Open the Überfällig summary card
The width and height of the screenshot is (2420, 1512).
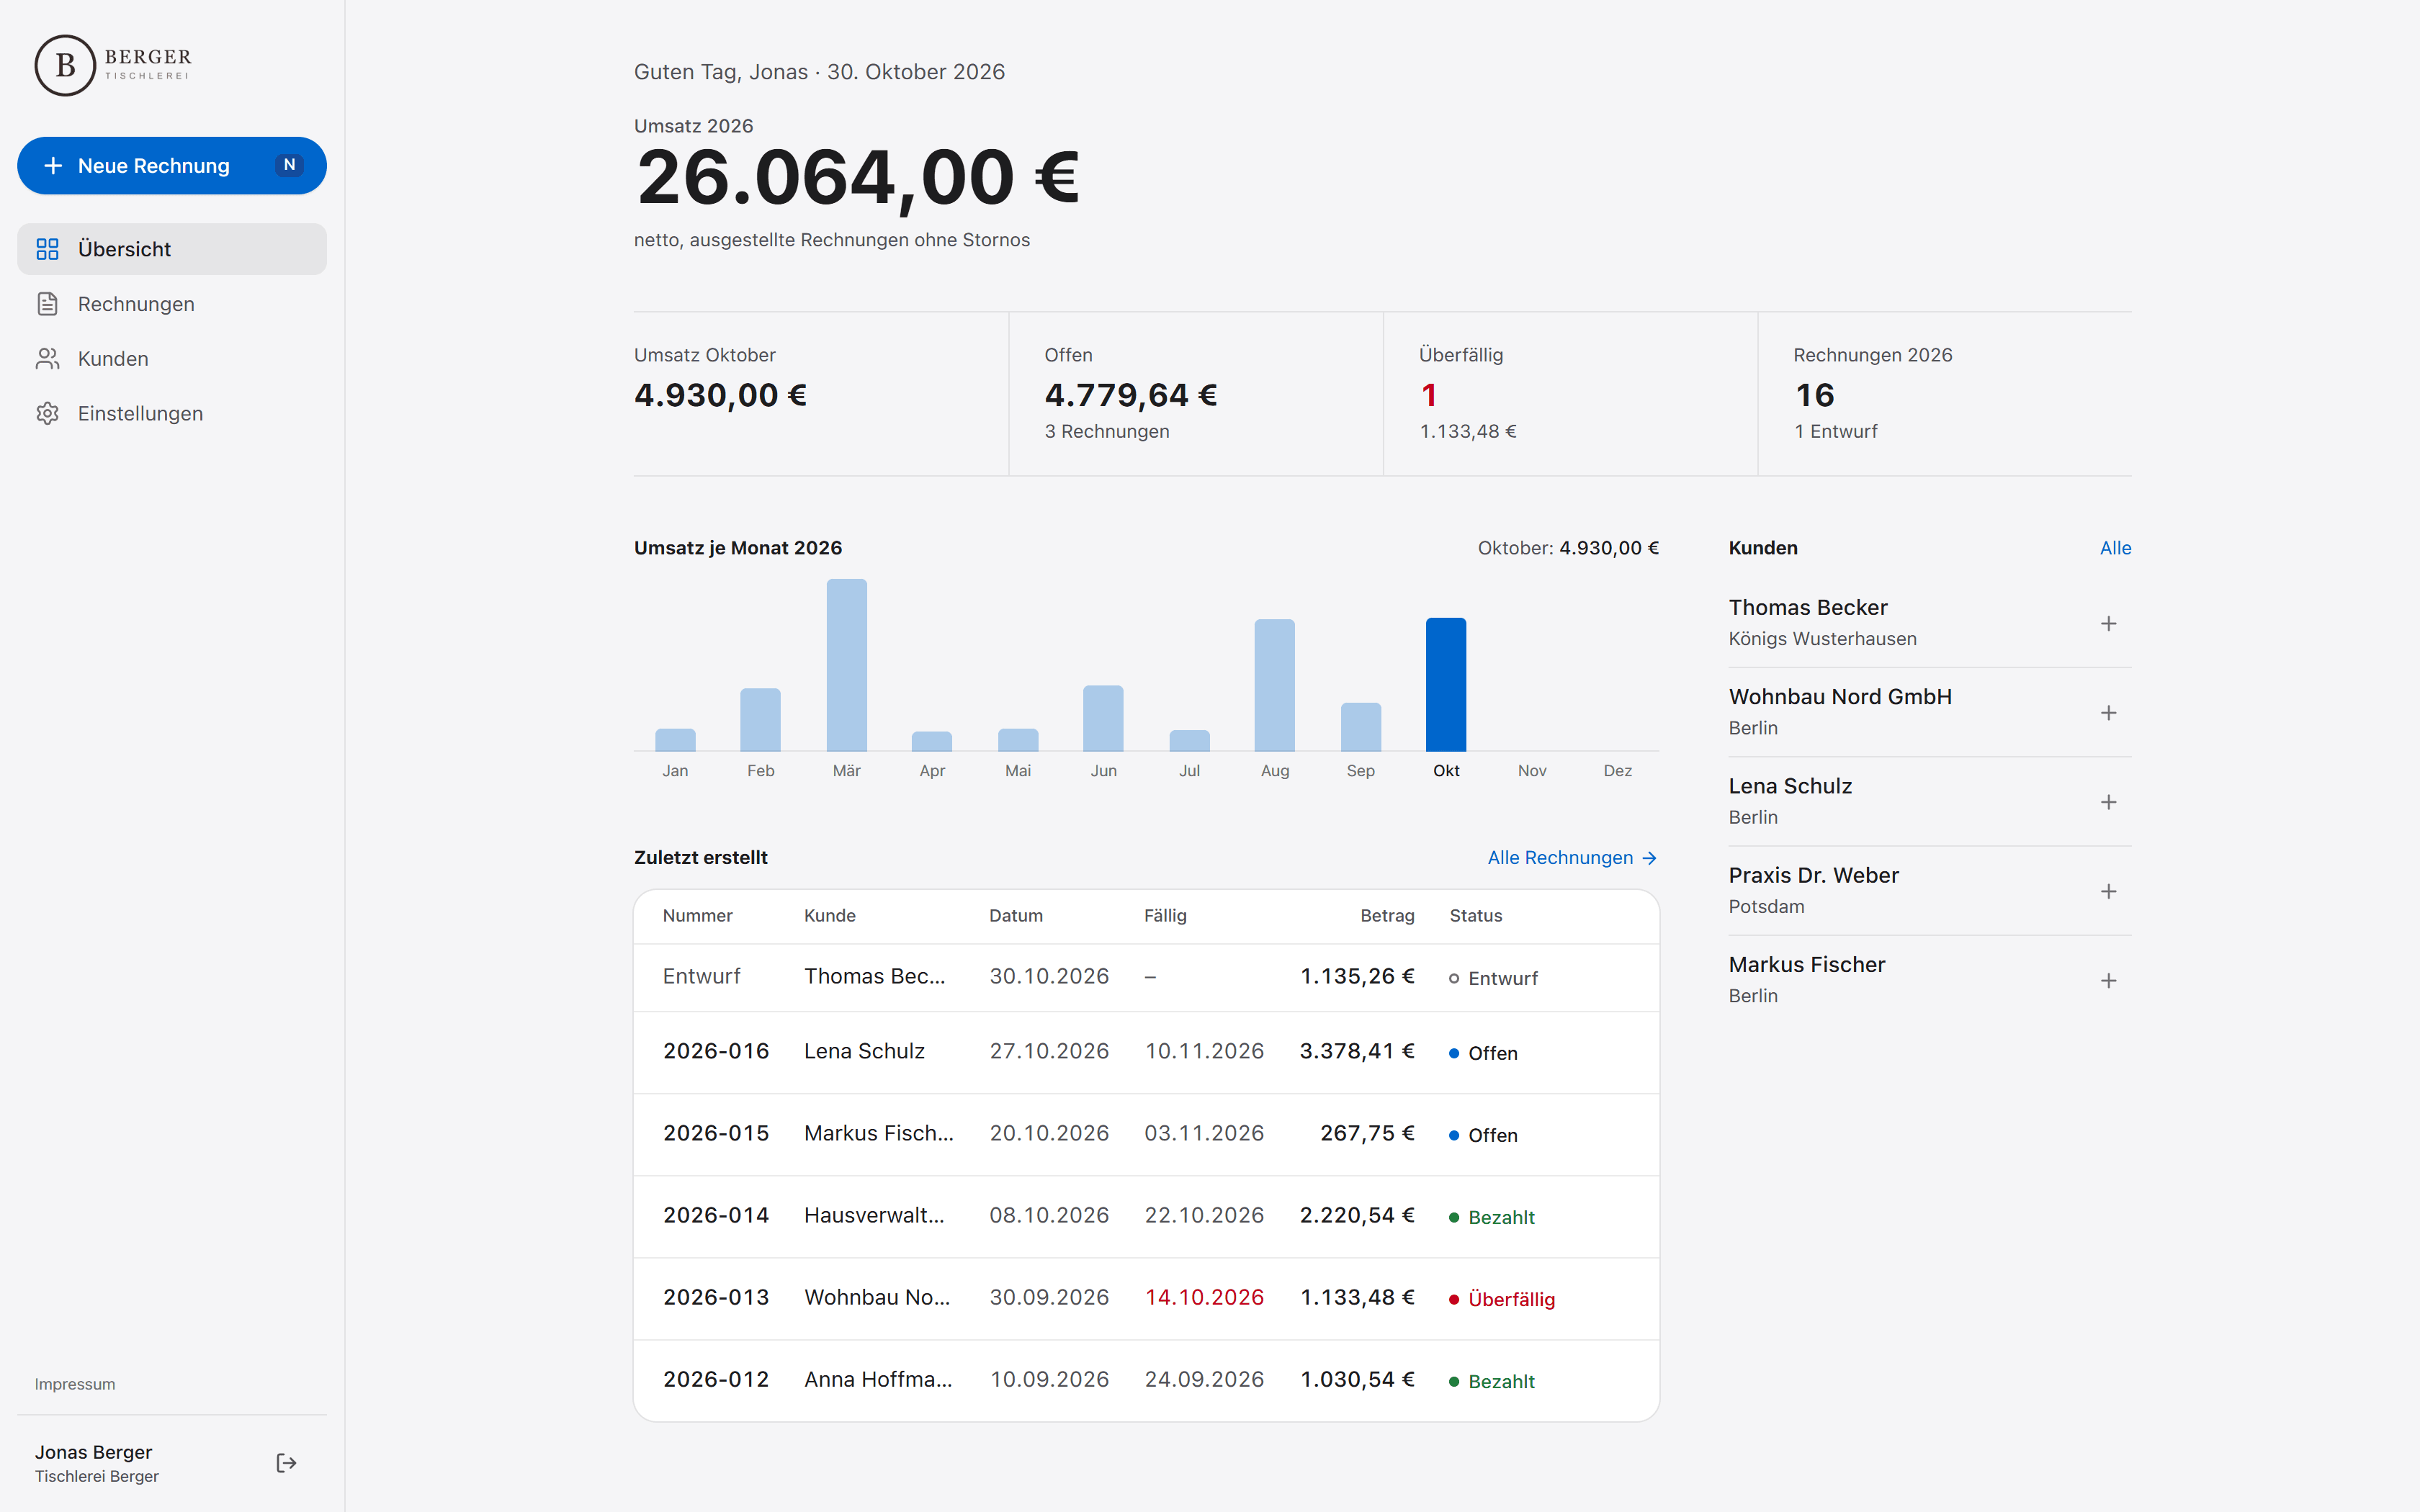click(1570, 393)
